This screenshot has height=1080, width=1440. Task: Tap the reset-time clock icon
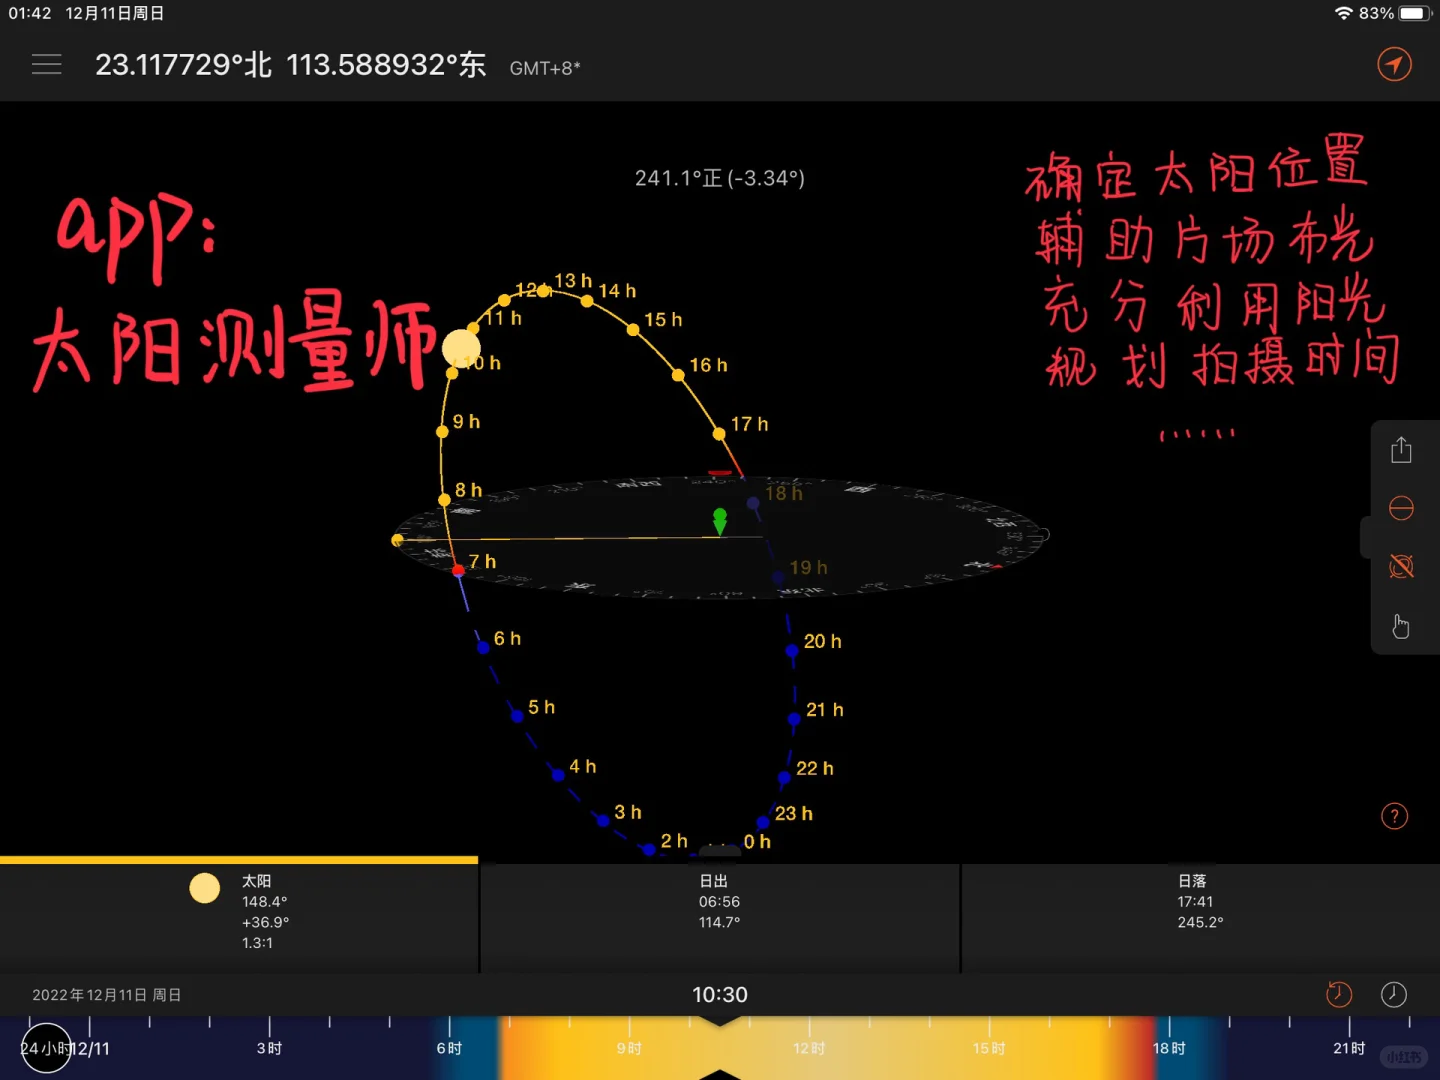coord(1339,994)
